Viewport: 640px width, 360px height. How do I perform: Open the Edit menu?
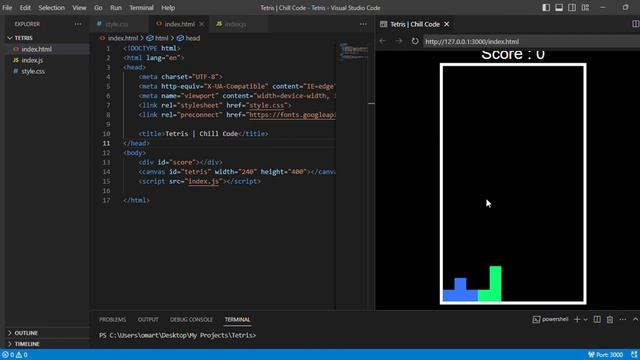coord(25,8)
